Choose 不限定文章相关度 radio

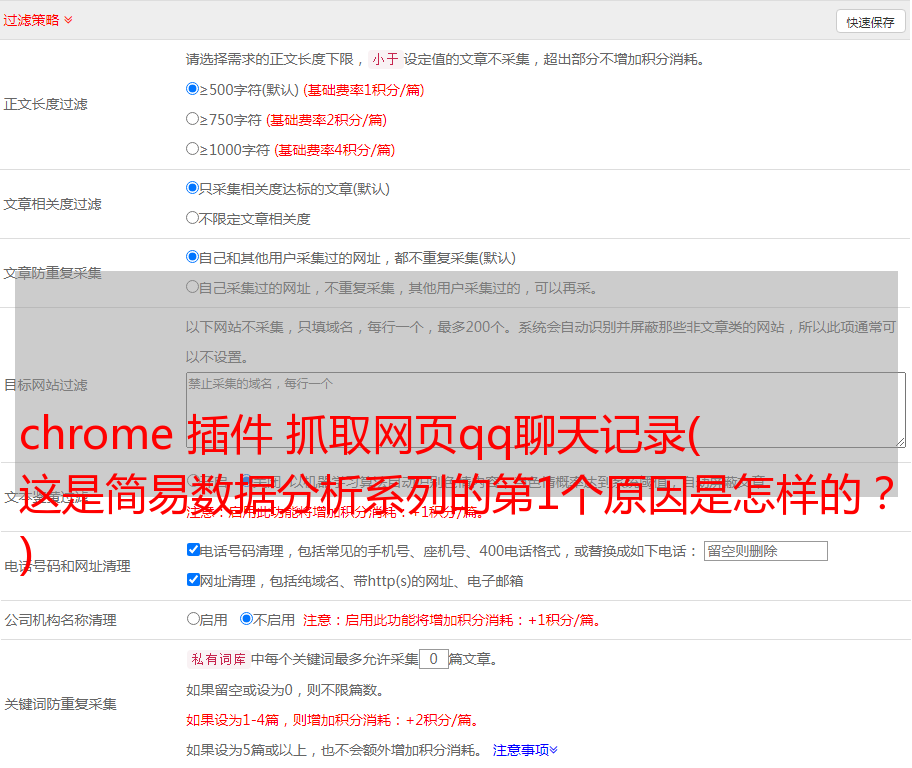pyautogui.click(x=192, y=218)
